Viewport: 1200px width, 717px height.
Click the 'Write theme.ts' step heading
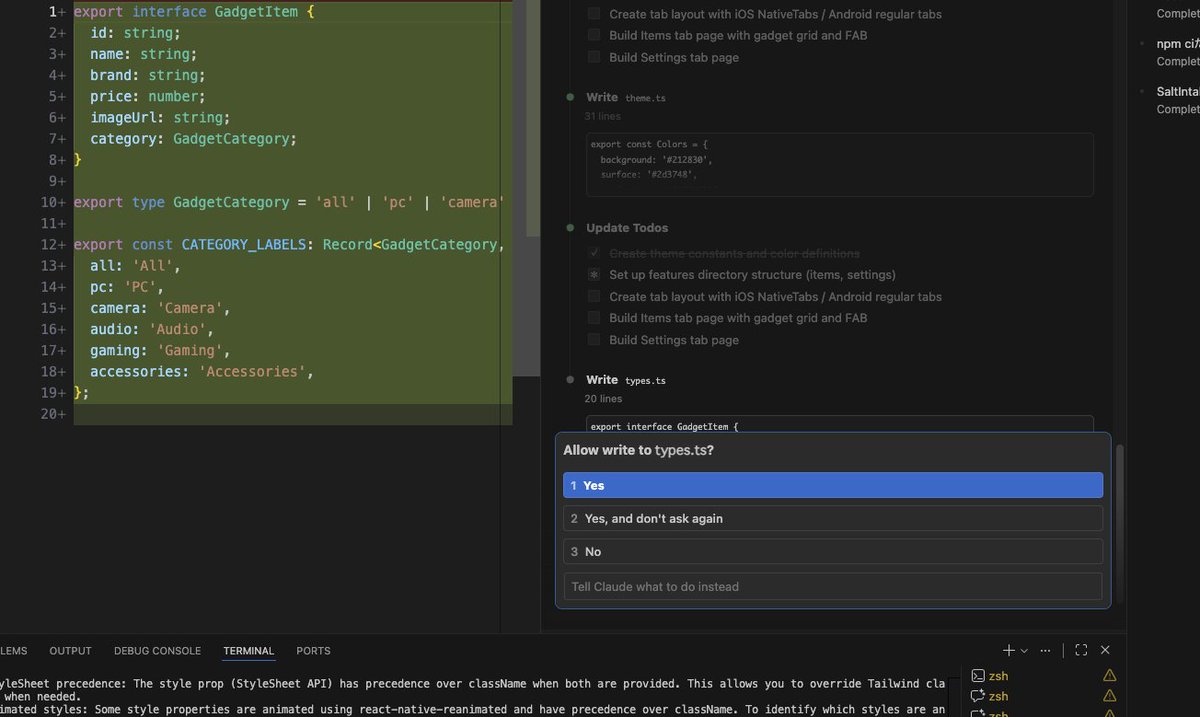[626, 98]
